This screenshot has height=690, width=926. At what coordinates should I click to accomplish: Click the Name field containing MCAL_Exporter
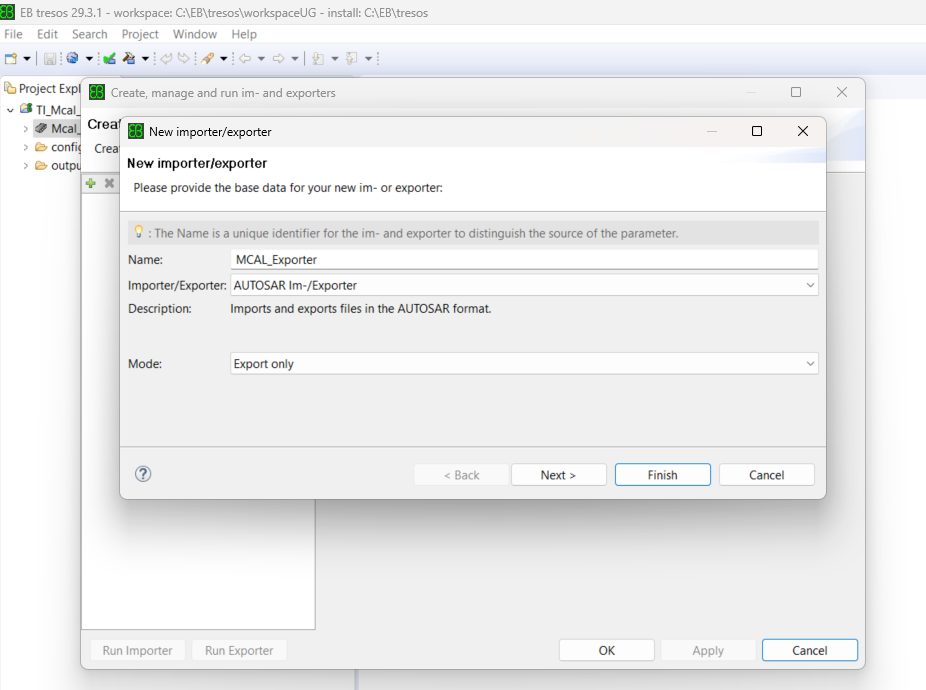point(524,260)
